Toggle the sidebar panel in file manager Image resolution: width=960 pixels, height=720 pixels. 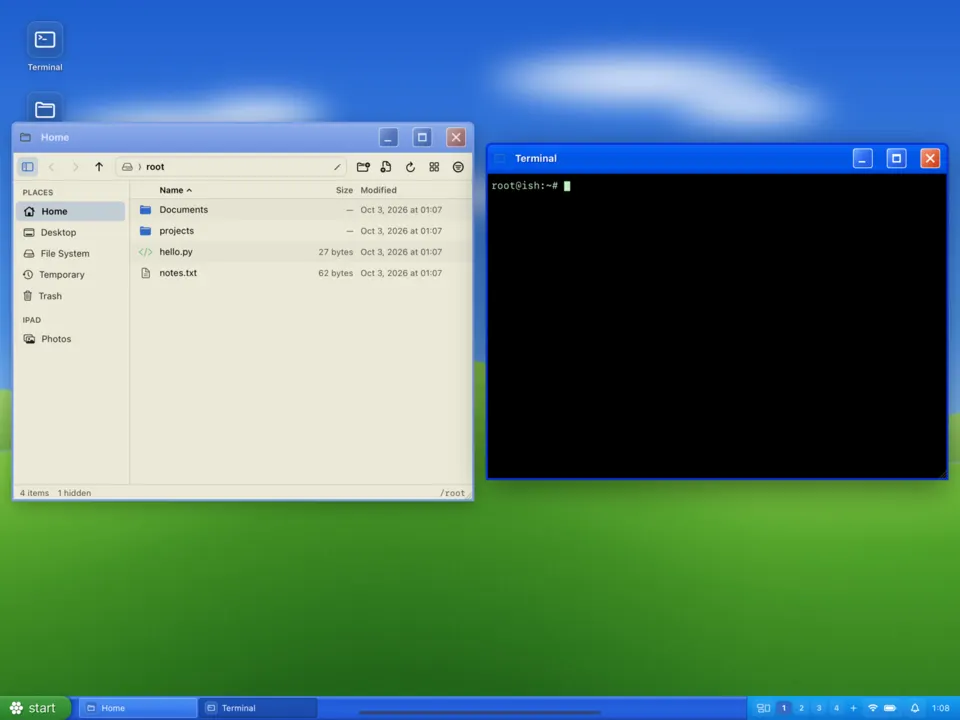[28, 167]
